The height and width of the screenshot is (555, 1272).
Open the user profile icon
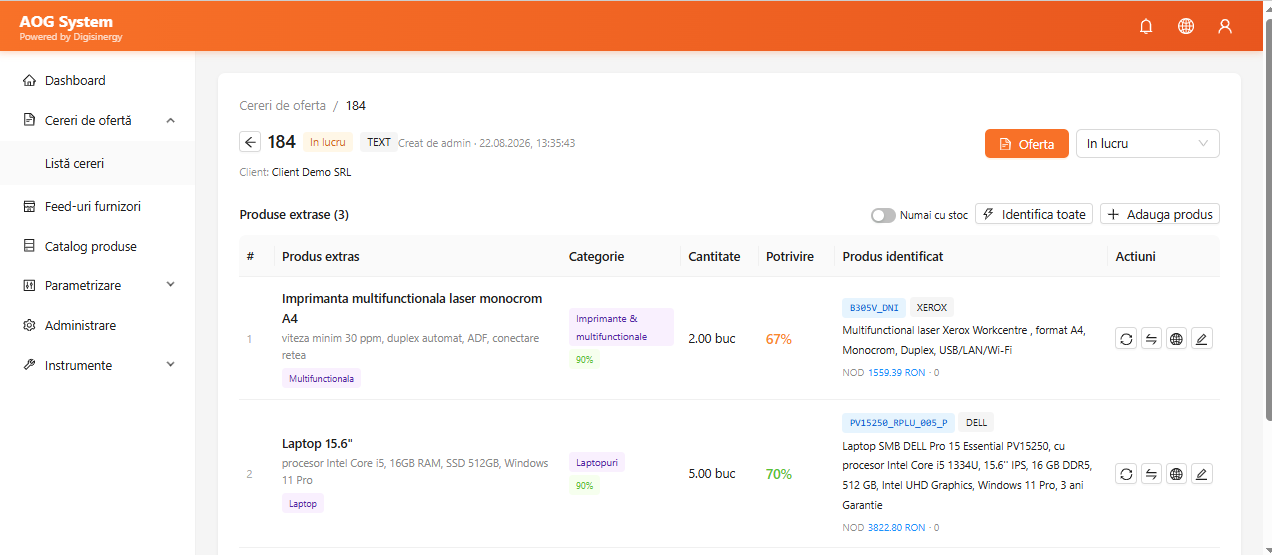pyautogui.click(x=1225, y=26)
